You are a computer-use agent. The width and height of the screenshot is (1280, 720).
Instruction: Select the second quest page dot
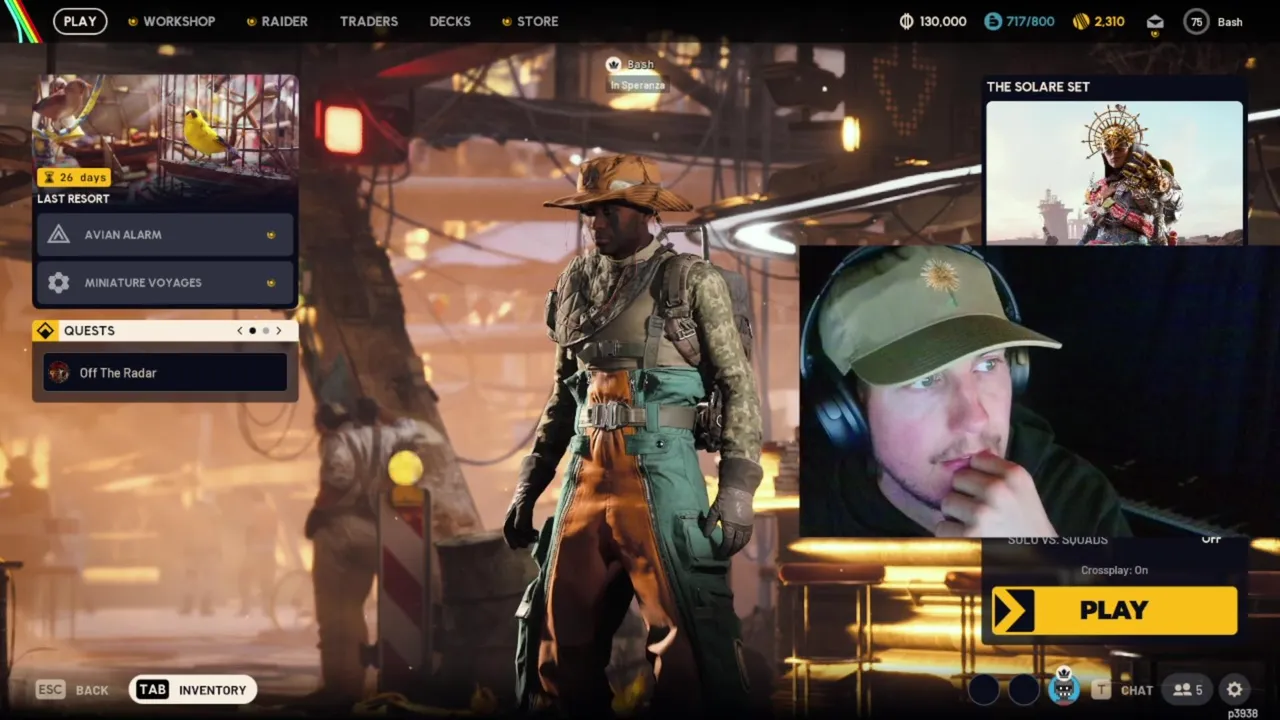coord(265,331)
